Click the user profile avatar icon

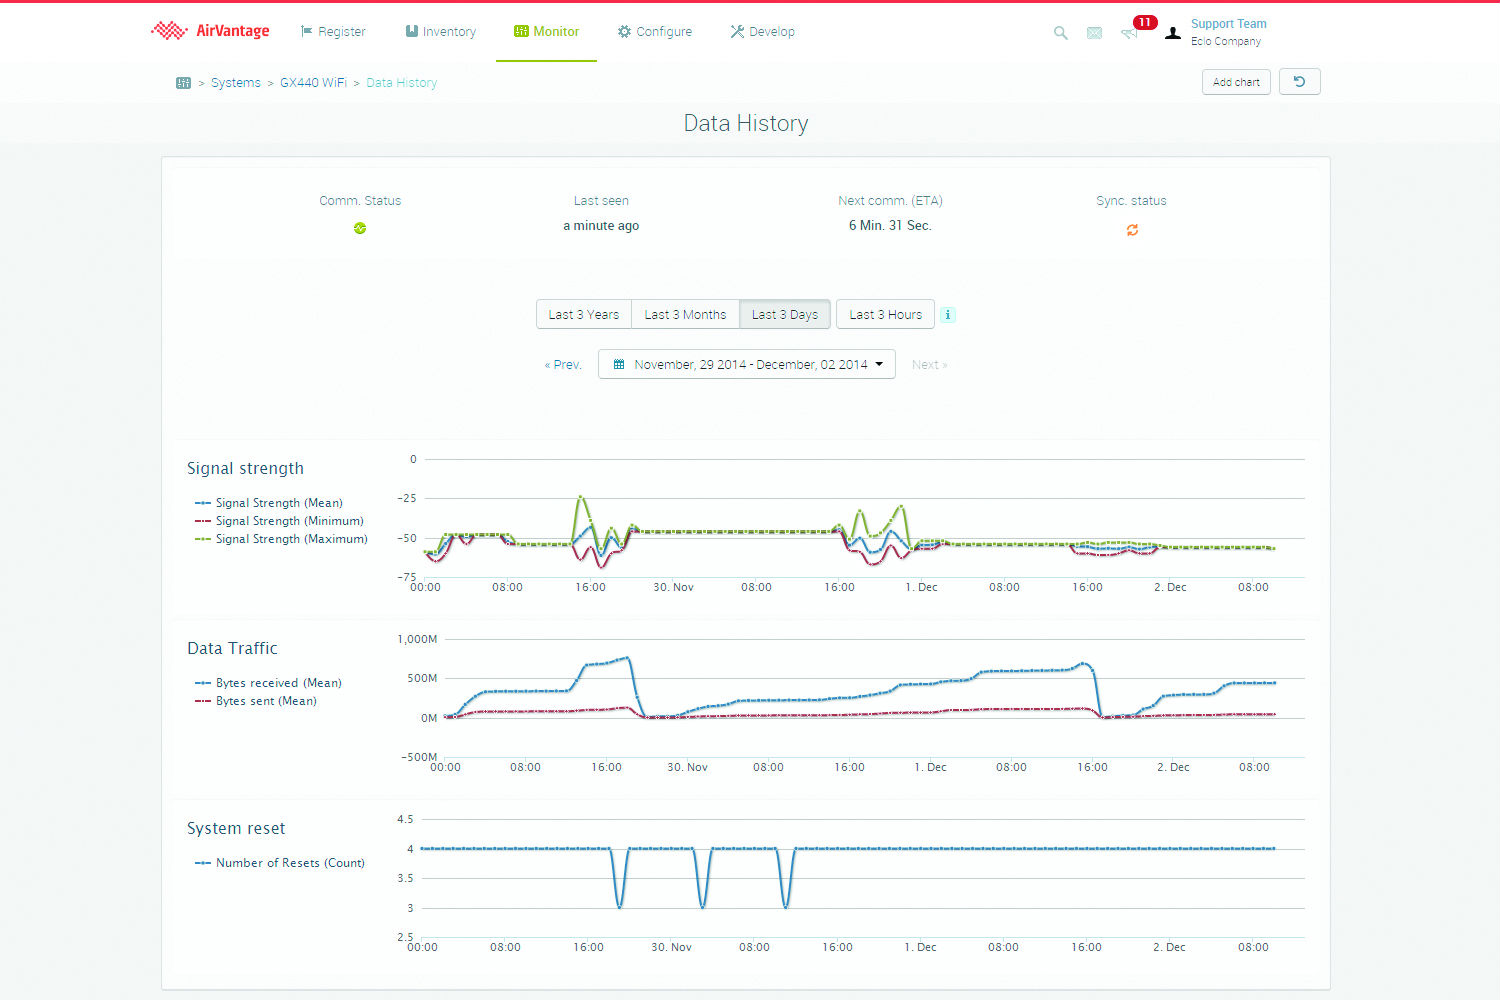(1173, 33)
